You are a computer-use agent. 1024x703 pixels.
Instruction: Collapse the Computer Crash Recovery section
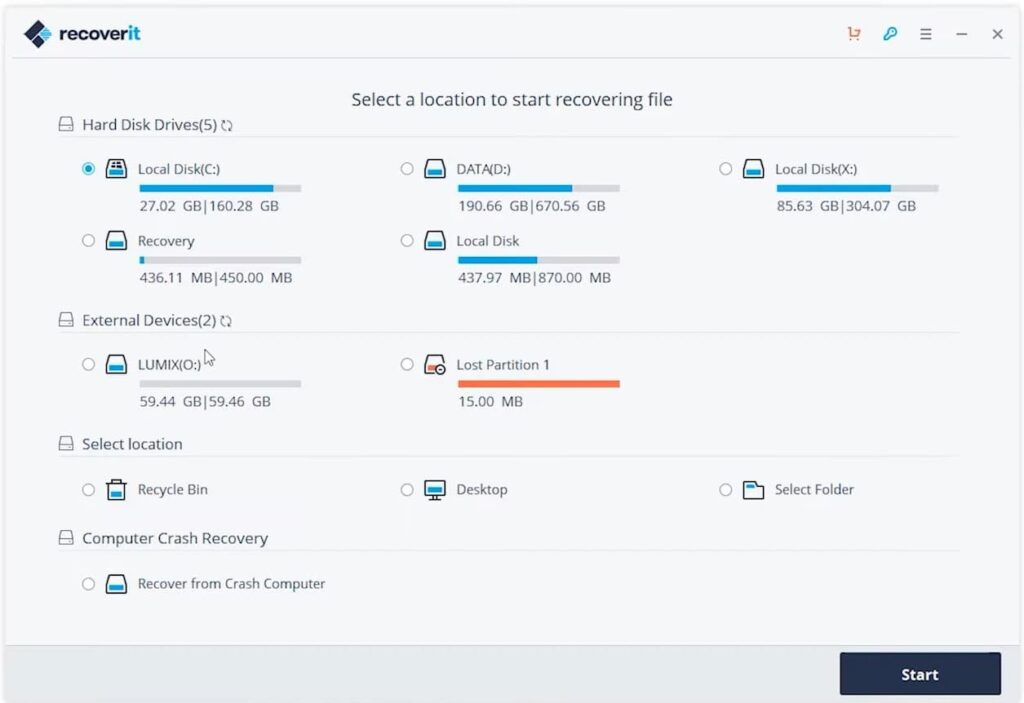click(x=66, y=538)
